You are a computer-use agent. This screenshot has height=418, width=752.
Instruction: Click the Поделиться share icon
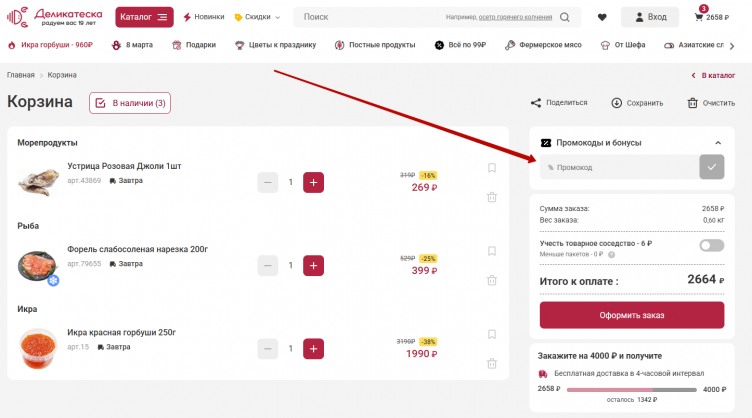pyautogui.click(x=536, y=102)
